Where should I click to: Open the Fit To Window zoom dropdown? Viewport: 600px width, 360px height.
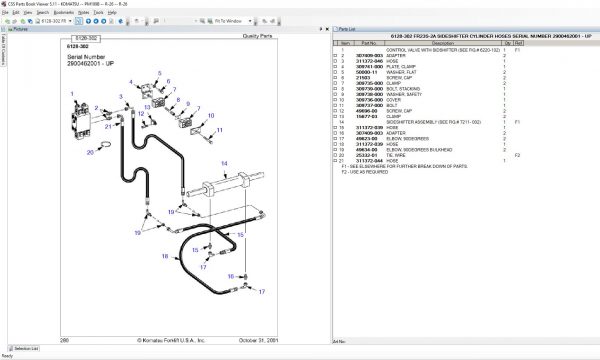pos(250,21)
